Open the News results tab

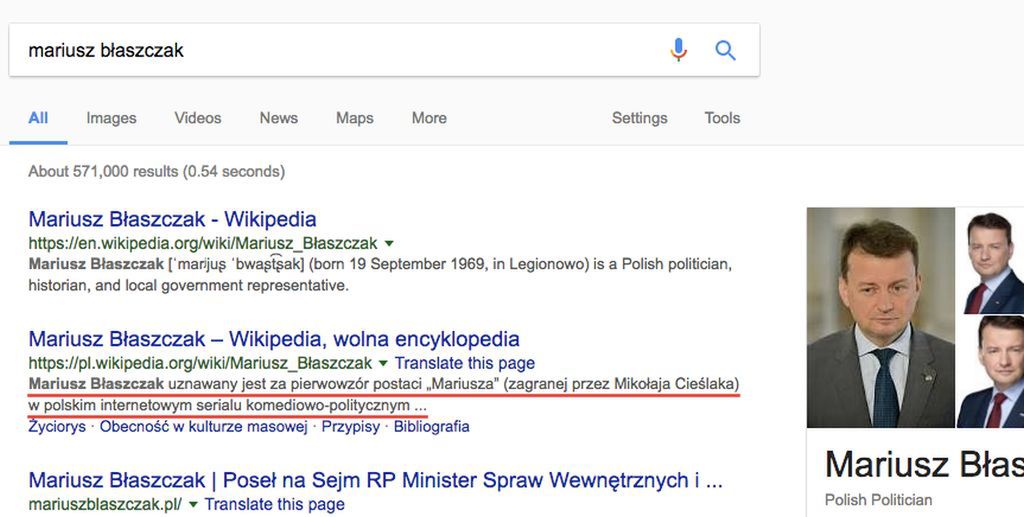click(x=278, y=118)
